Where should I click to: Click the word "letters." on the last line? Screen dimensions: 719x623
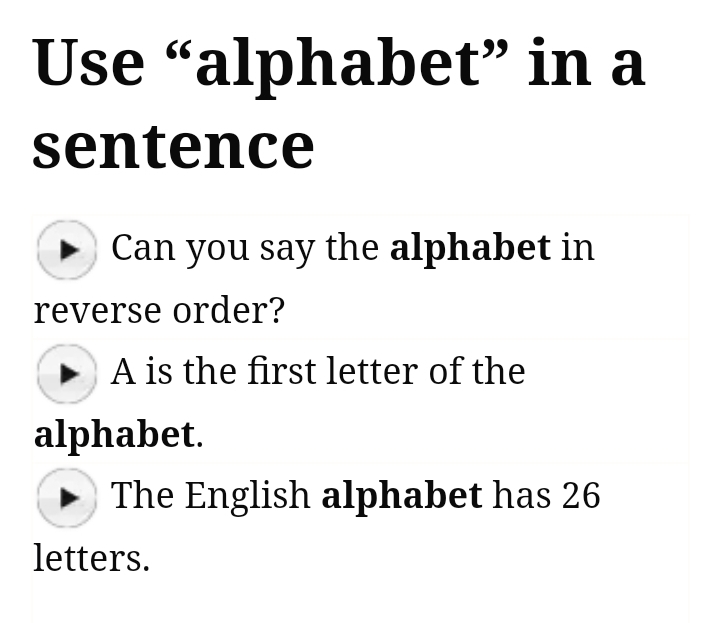91,558
